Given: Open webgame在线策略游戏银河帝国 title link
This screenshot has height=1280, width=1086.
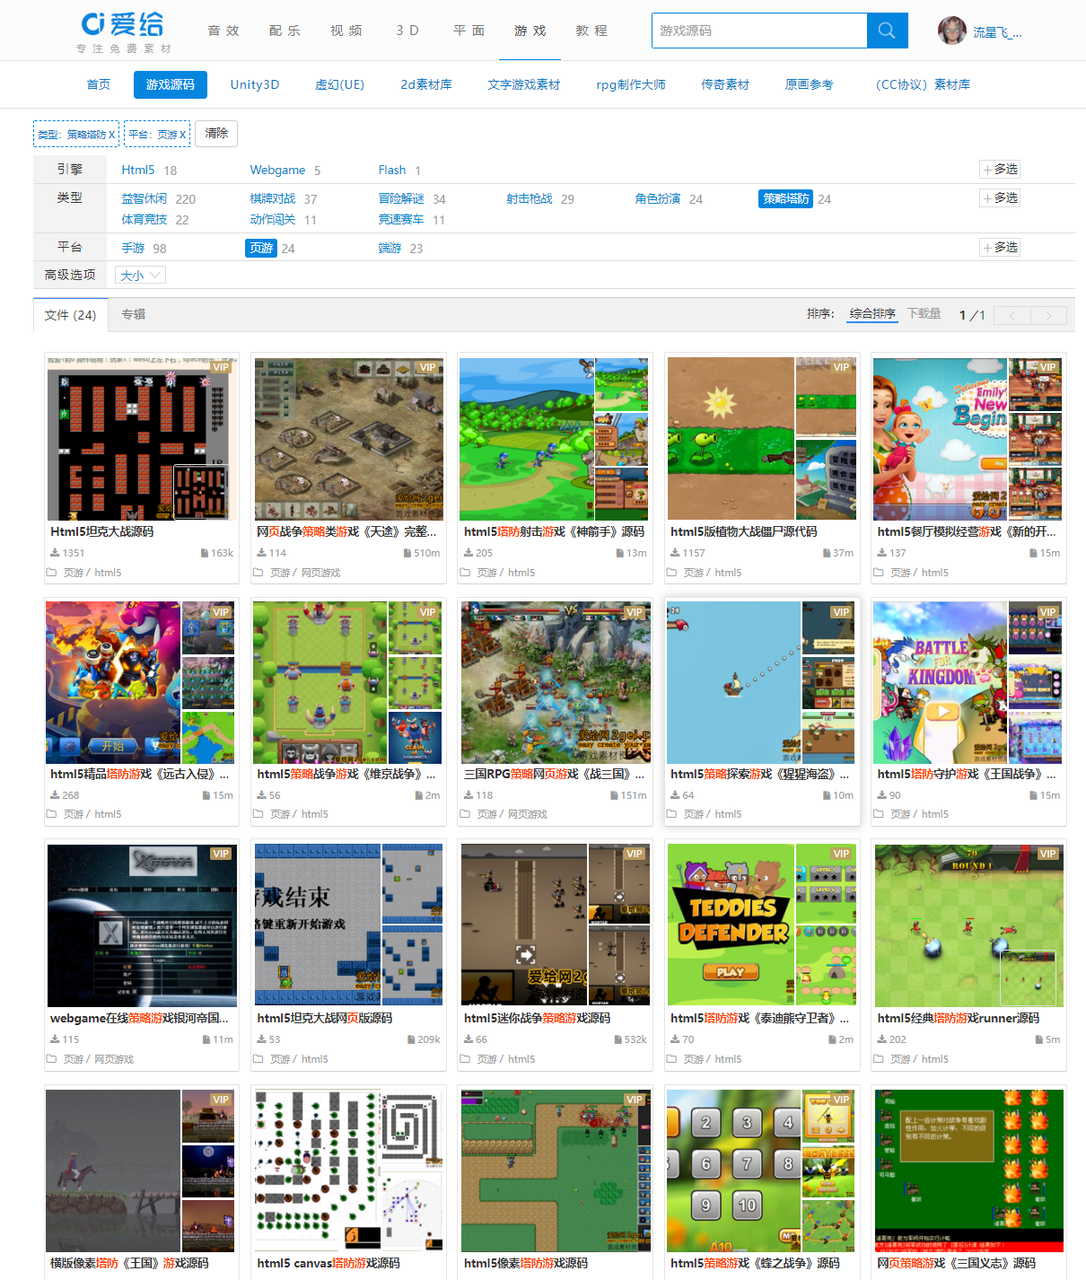Looking at the screenshot, I should point(140,1018).
